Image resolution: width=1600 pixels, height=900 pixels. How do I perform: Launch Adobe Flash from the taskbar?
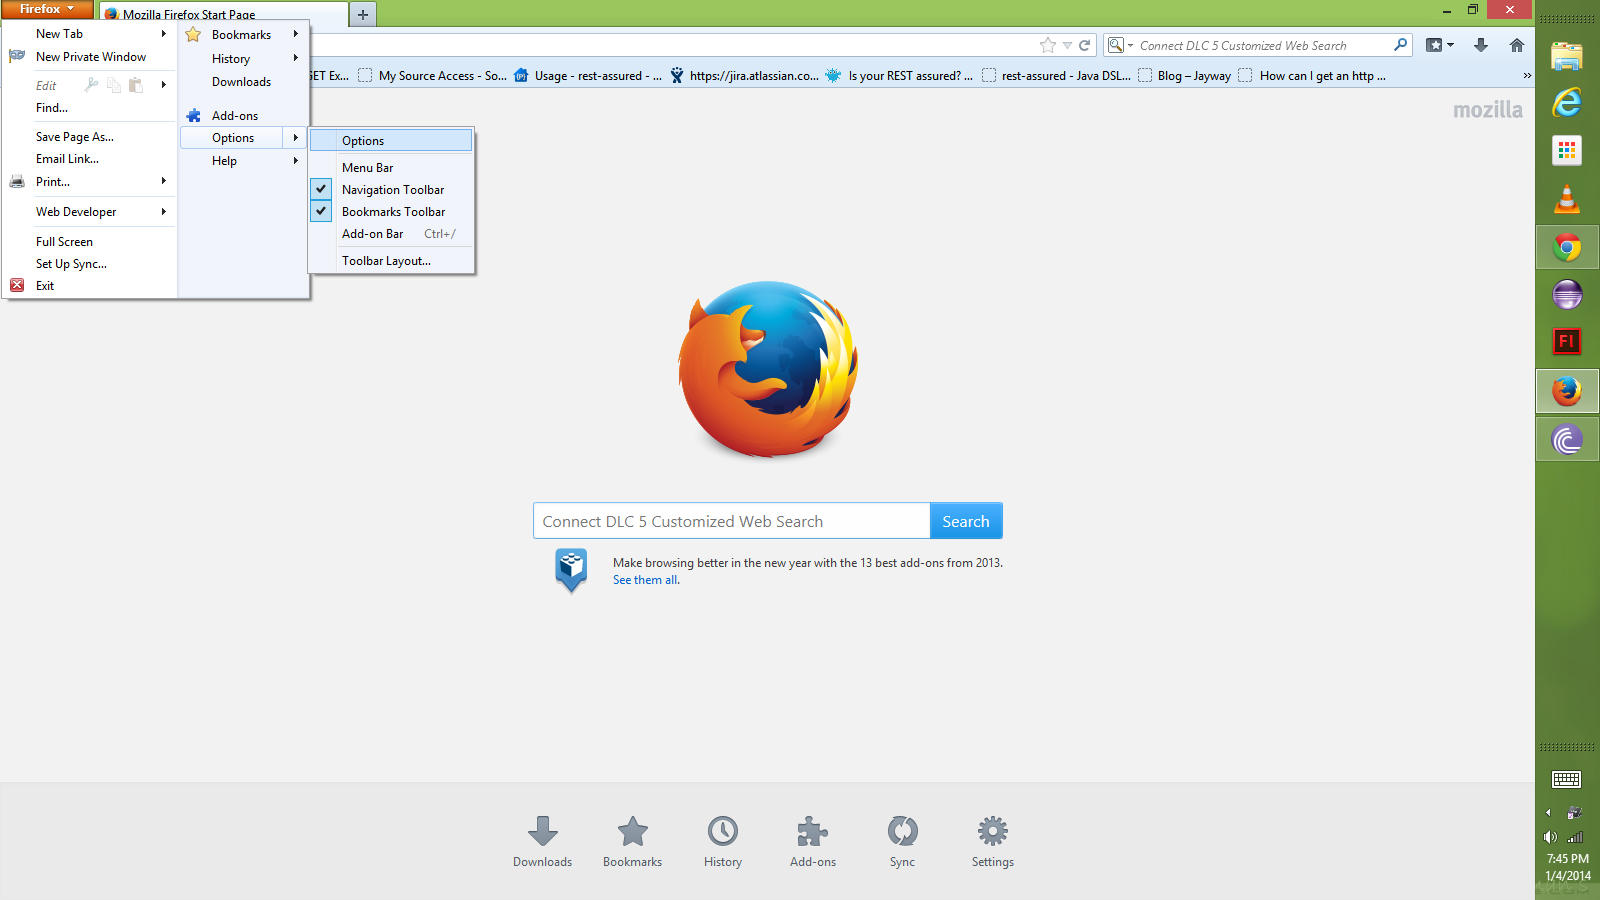[1567, 341]
